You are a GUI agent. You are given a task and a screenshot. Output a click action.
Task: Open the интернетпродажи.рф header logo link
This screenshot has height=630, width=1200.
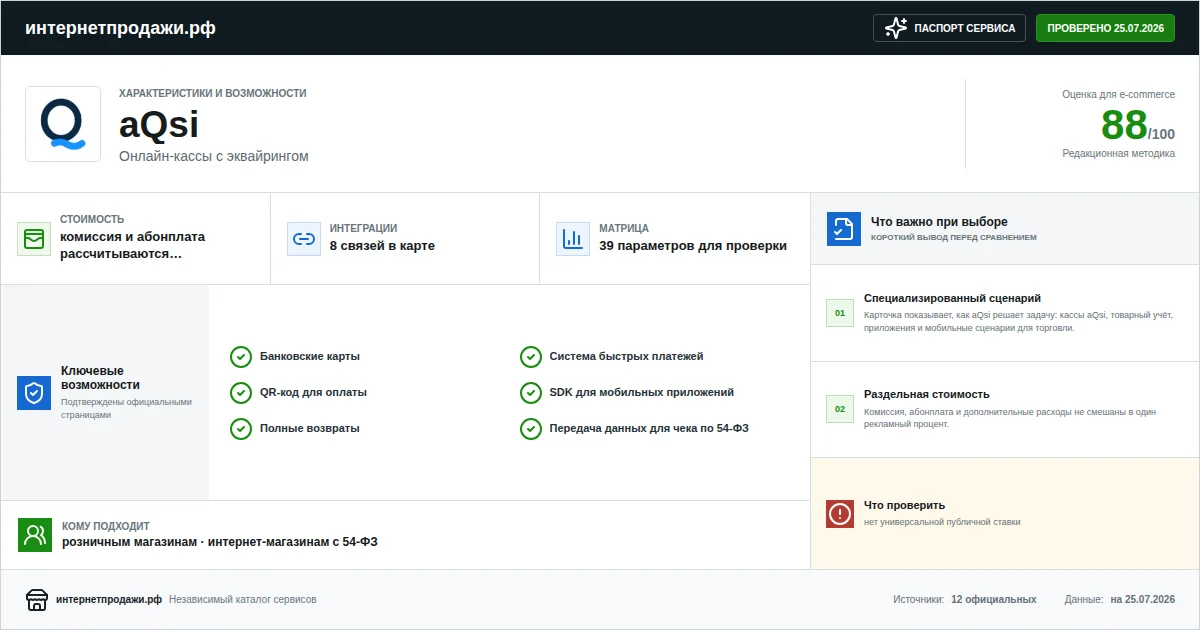[x=120, y=28]
